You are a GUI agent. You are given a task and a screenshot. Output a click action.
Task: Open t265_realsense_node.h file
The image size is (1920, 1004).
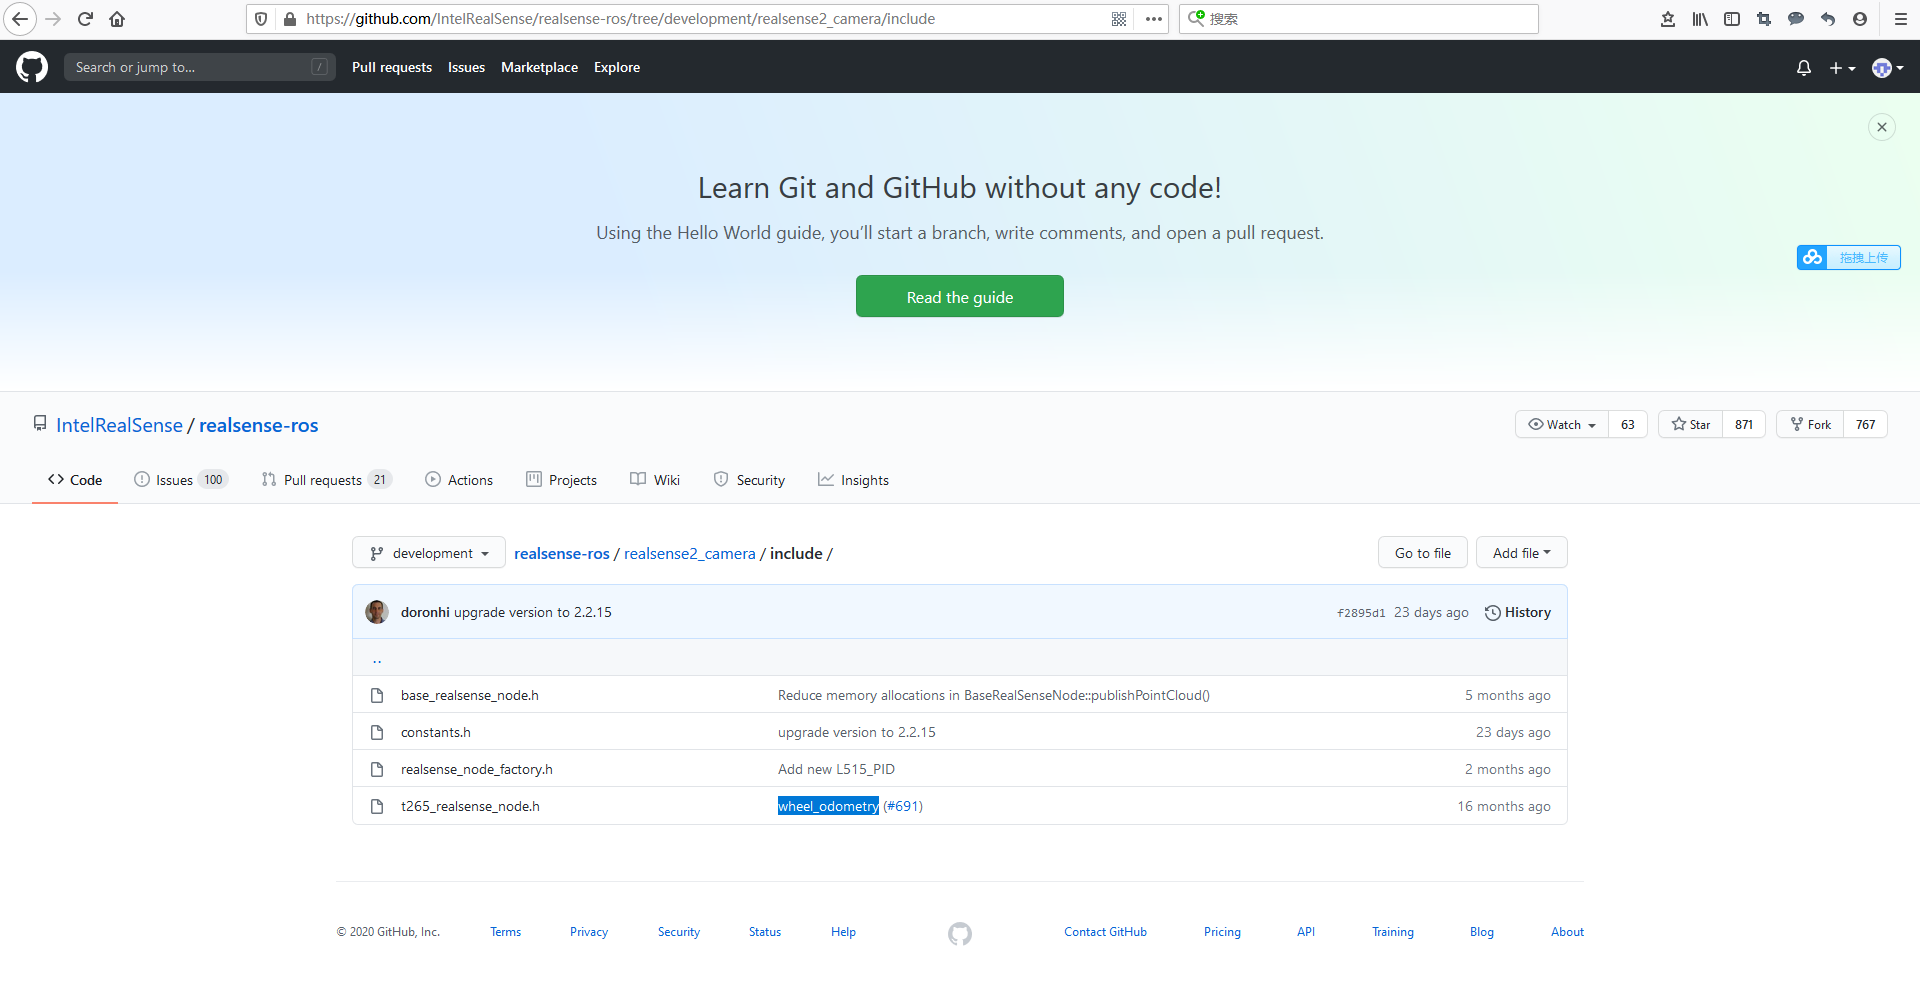pyautogui.click(x=470, y=806)
